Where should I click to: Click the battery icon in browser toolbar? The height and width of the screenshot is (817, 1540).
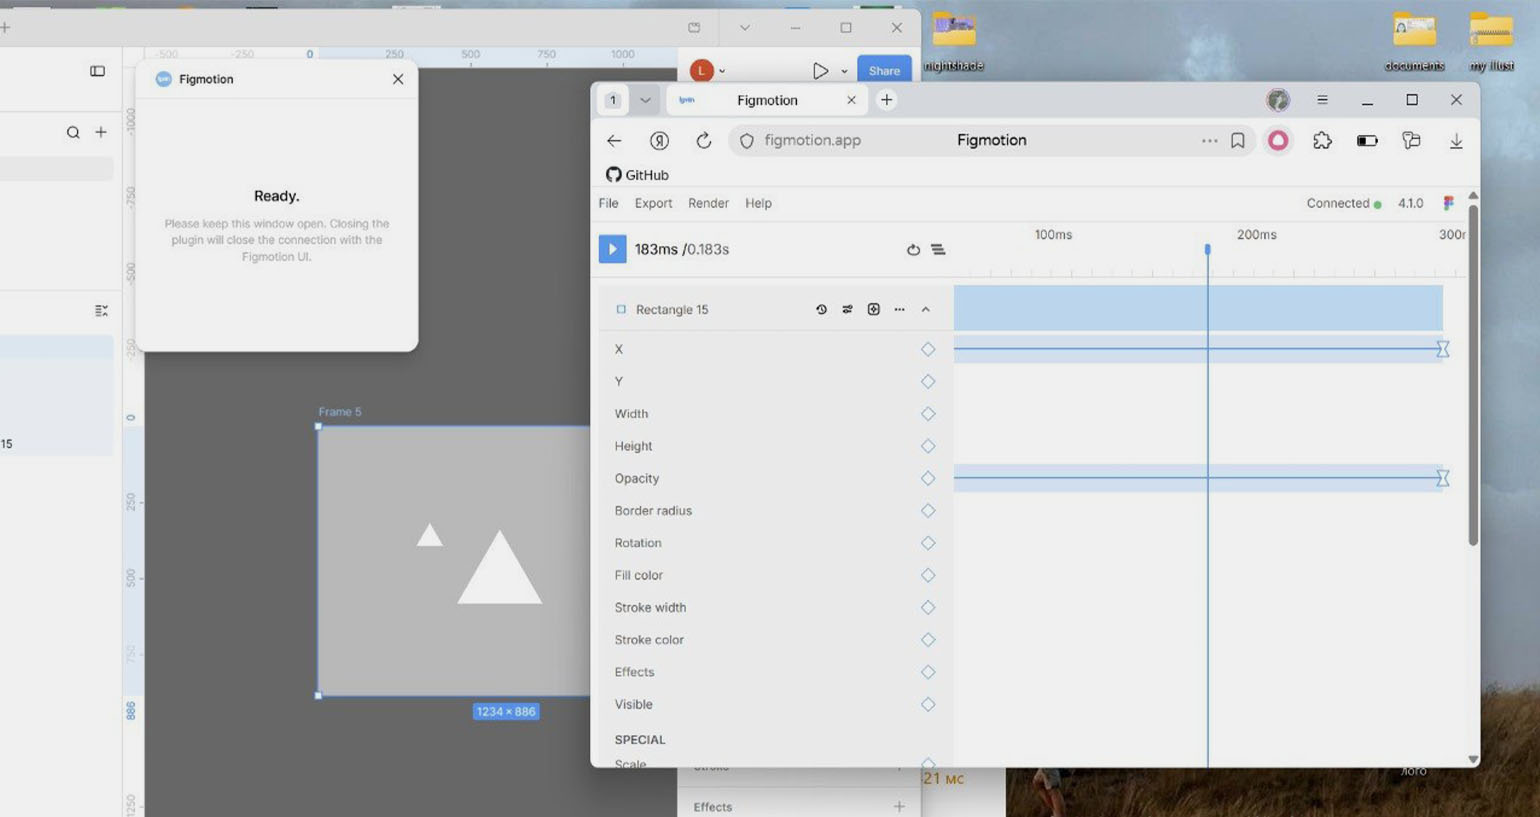[1367, 141]
